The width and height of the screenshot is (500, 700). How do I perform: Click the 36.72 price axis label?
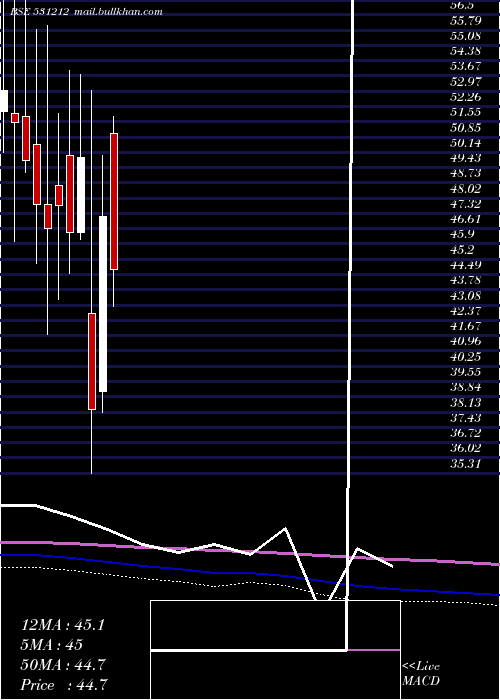point(466,433)
